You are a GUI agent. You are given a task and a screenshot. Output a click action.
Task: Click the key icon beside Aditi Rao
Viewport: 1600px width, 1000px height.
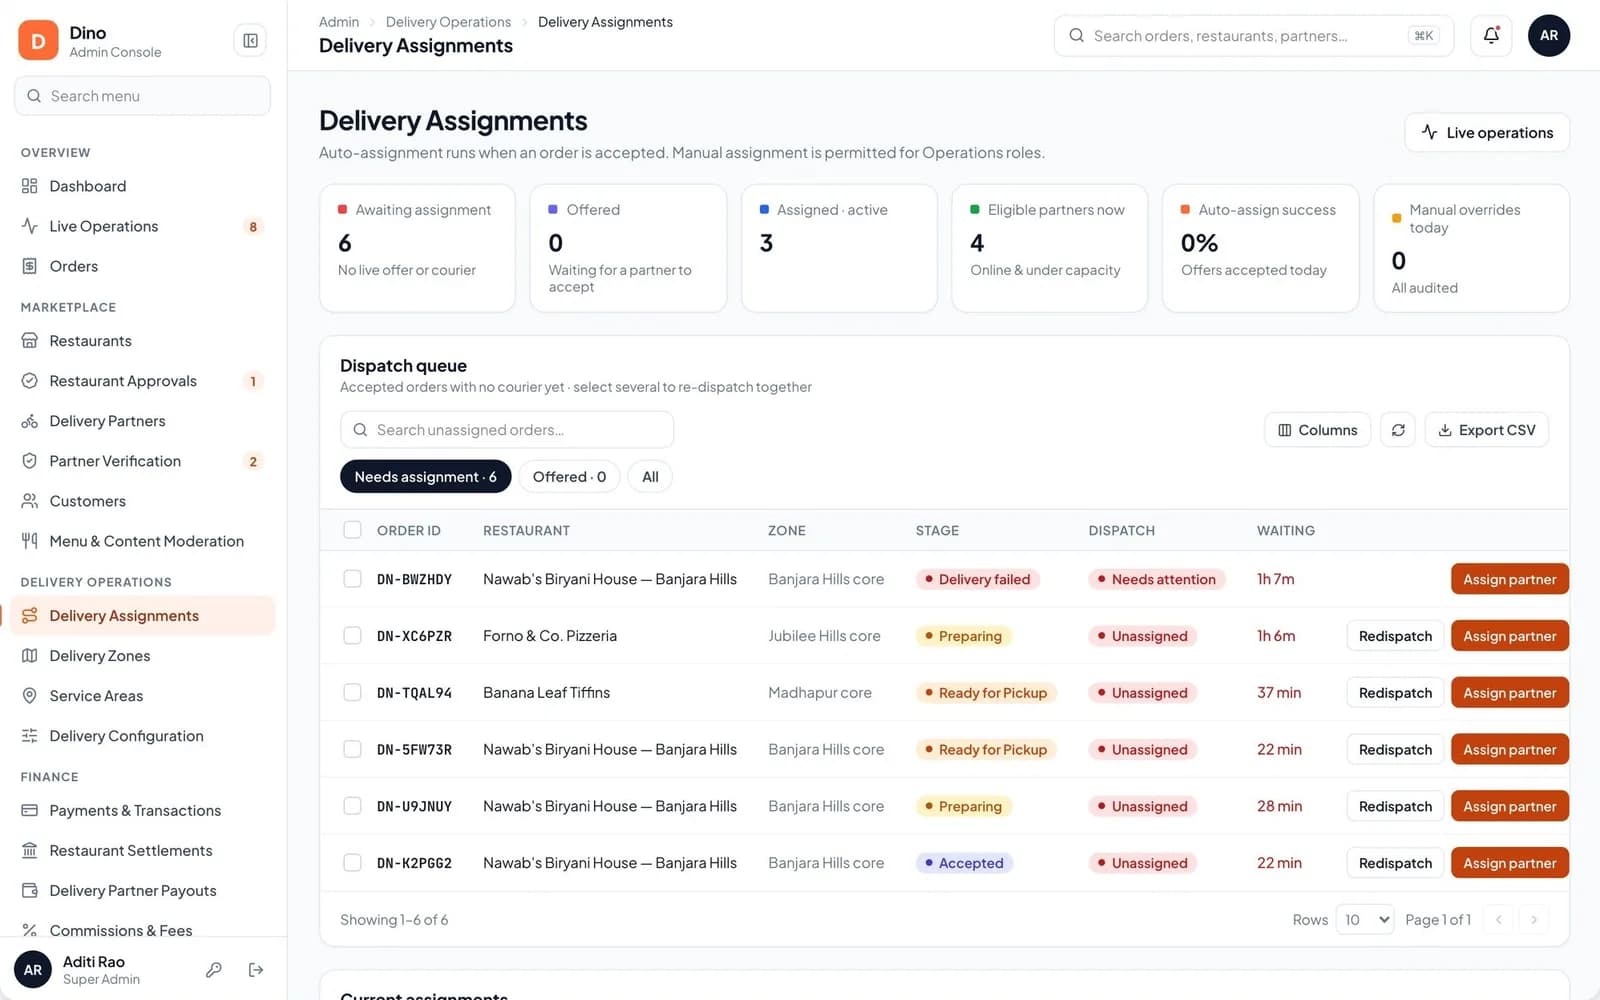[214, 970]
